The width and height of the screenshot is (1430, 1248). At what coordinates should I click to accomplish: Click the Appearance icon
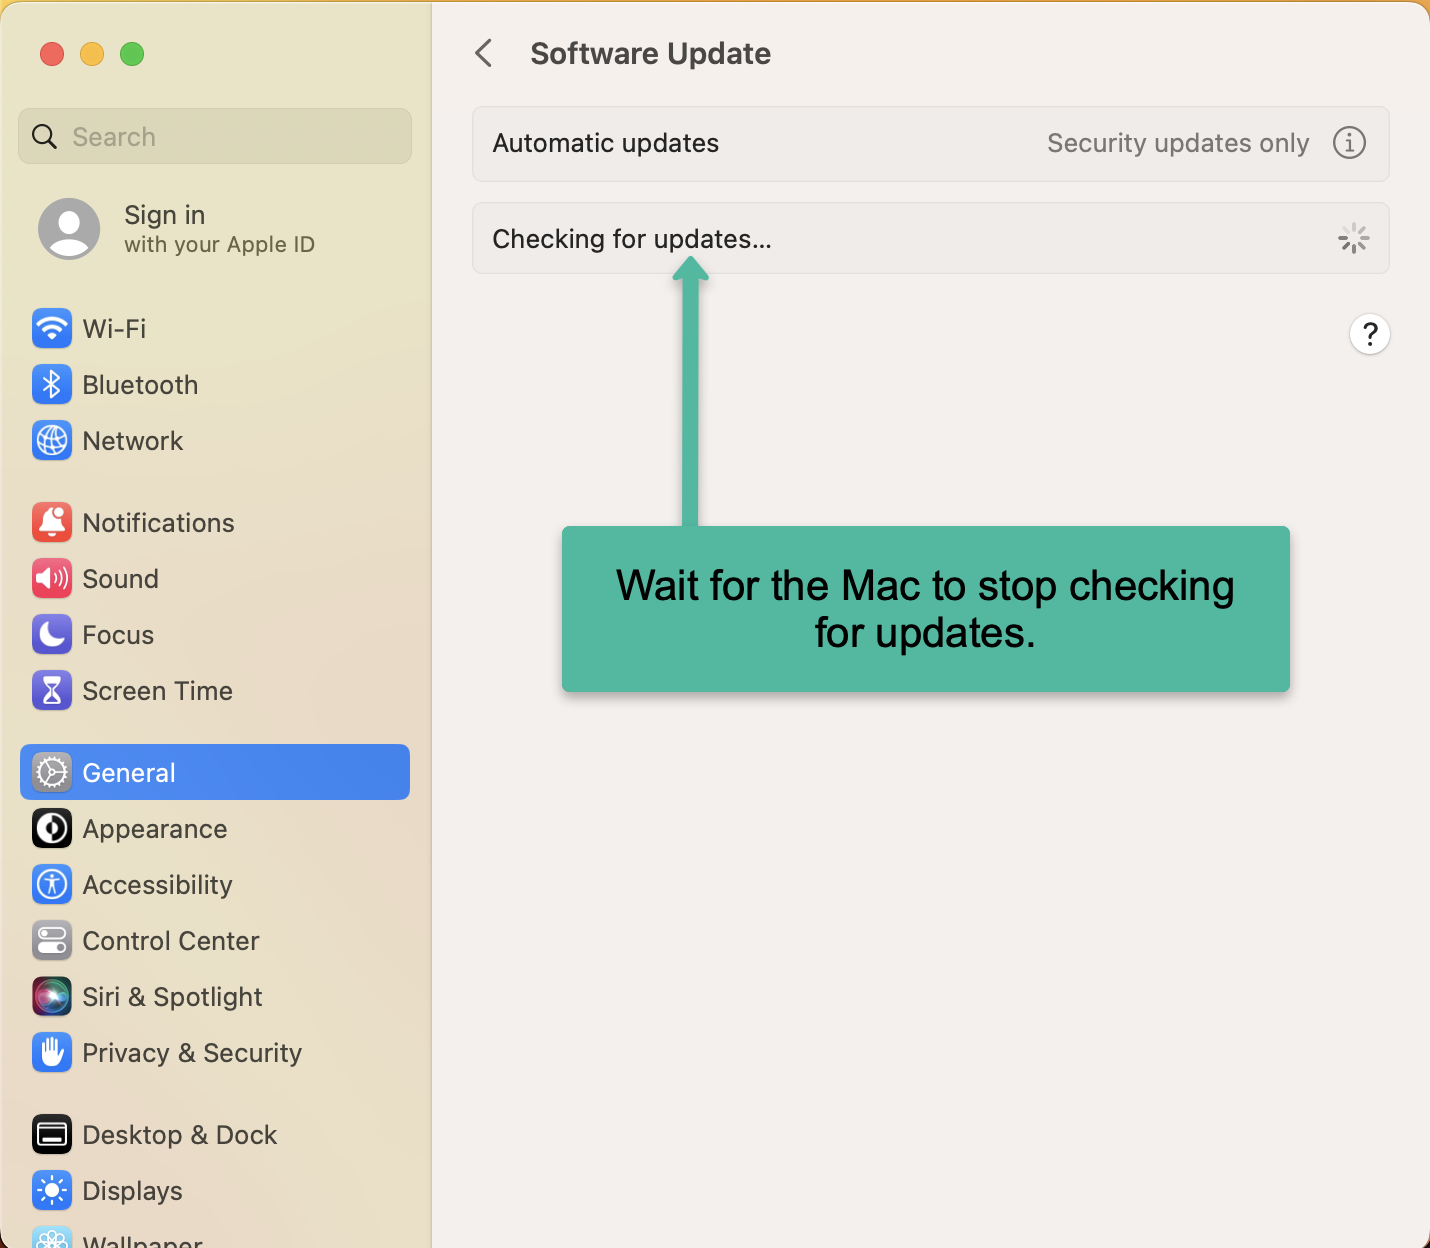coord(52,828)
